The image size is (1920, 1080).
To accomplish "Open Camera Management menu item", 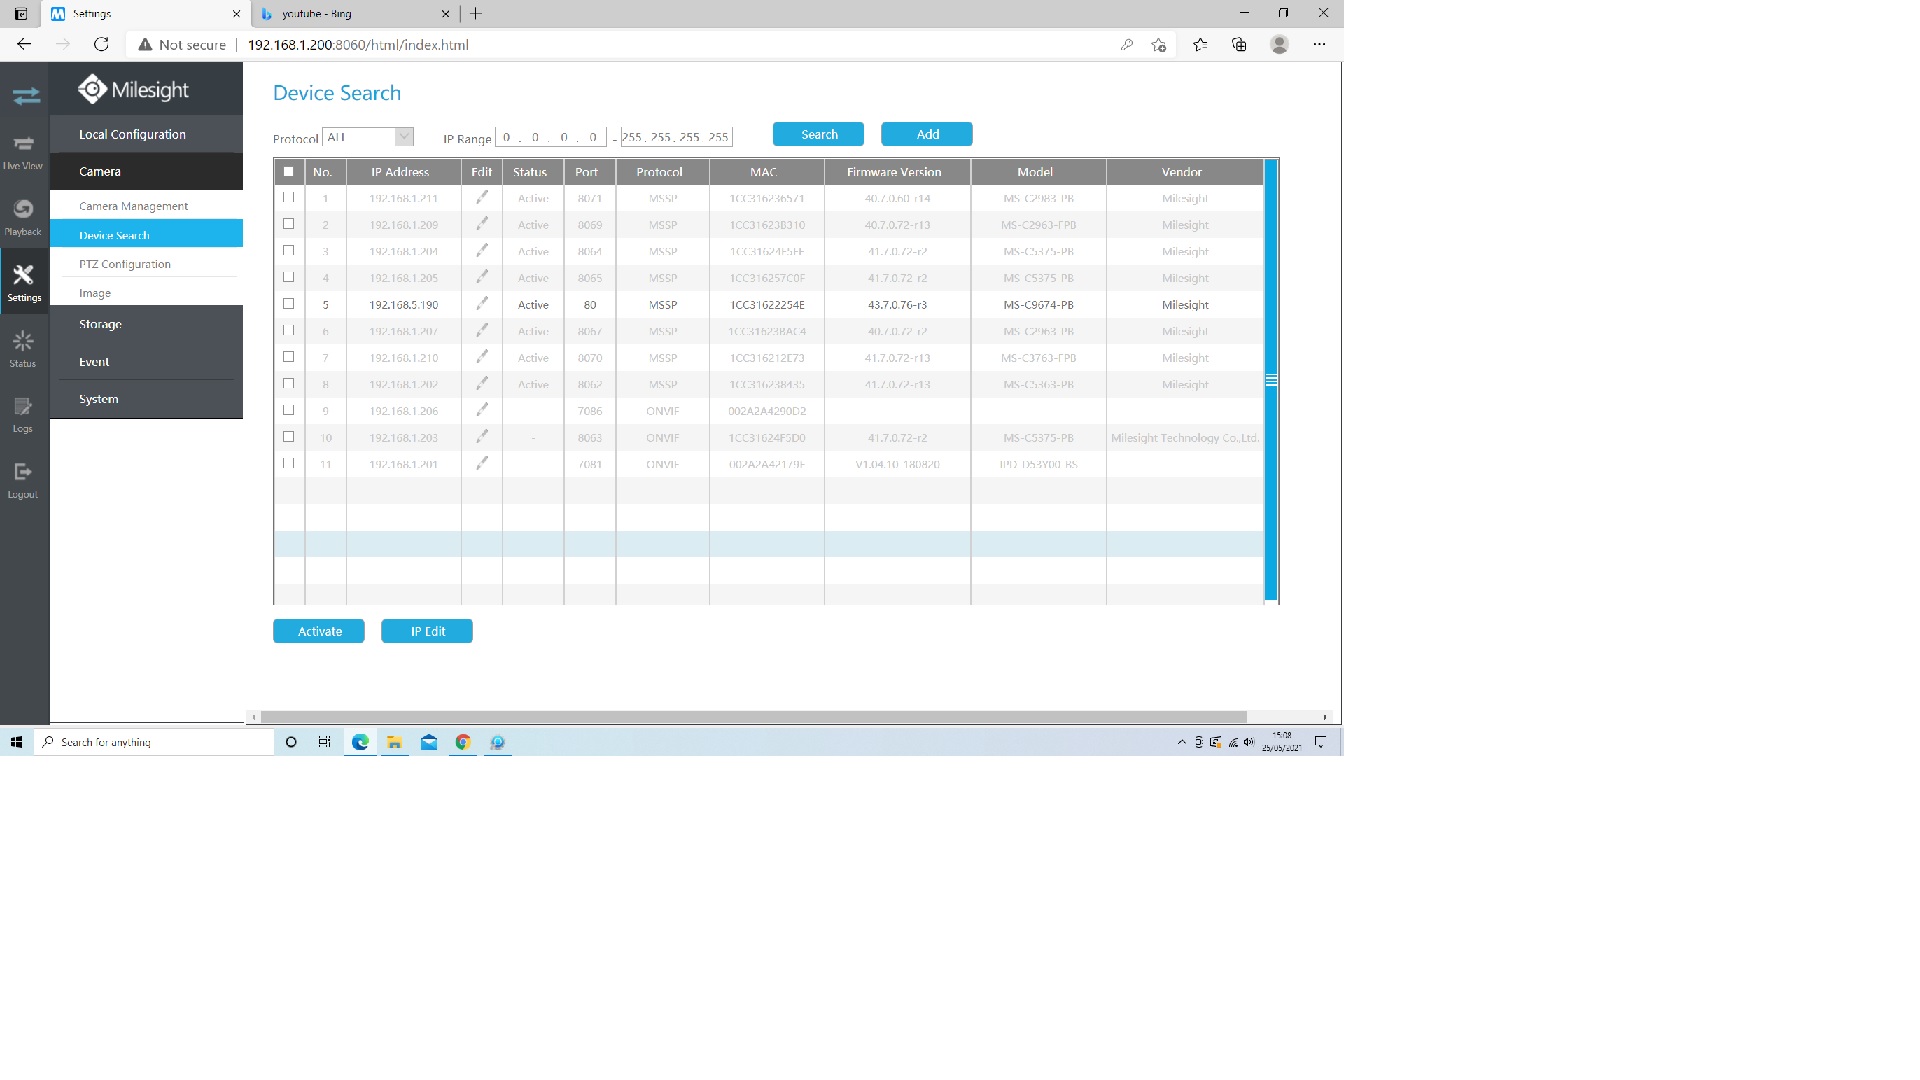I will (x=134, y=206).
